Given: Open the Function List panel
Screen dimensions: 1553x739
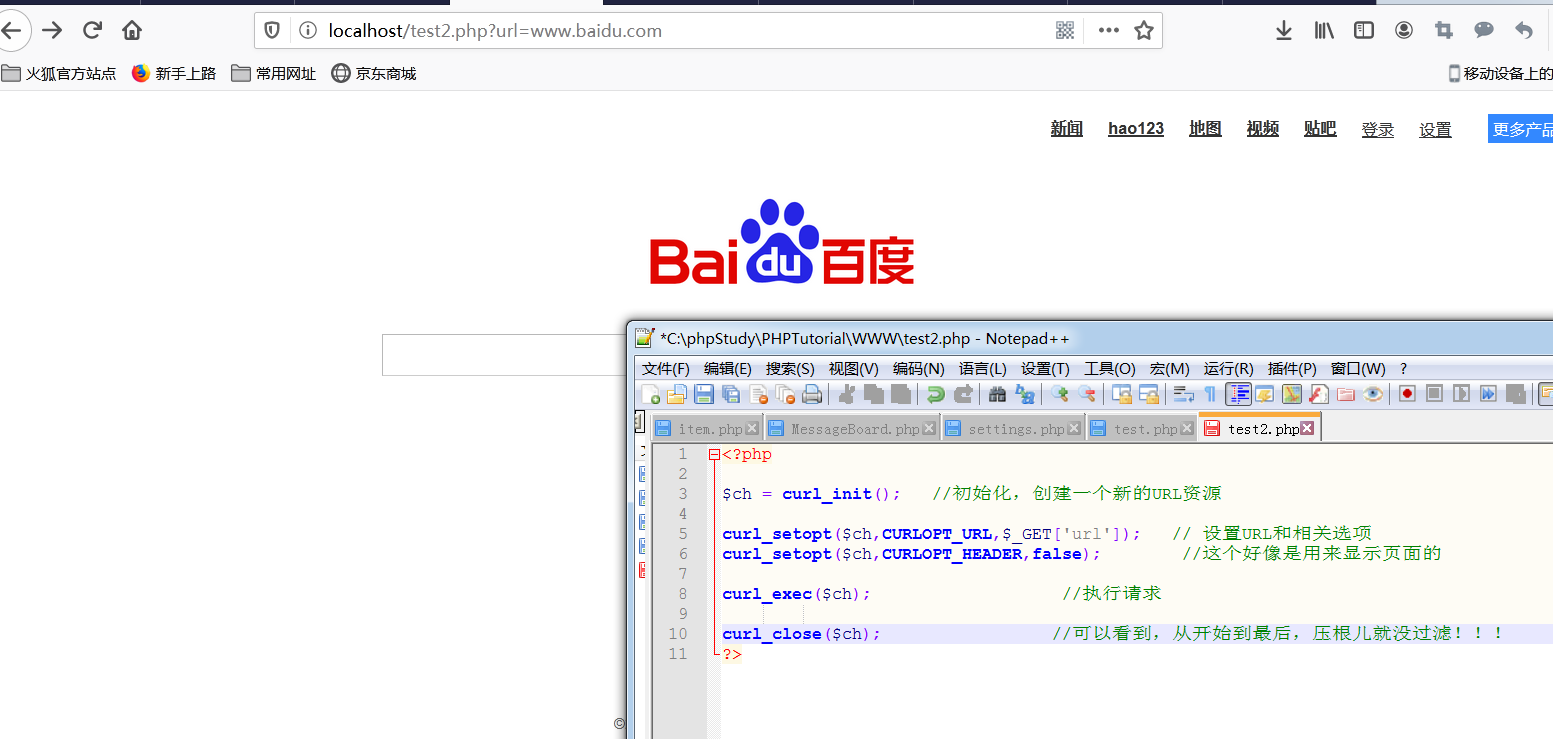Looking at the screenshot, I should (1319, 394).
